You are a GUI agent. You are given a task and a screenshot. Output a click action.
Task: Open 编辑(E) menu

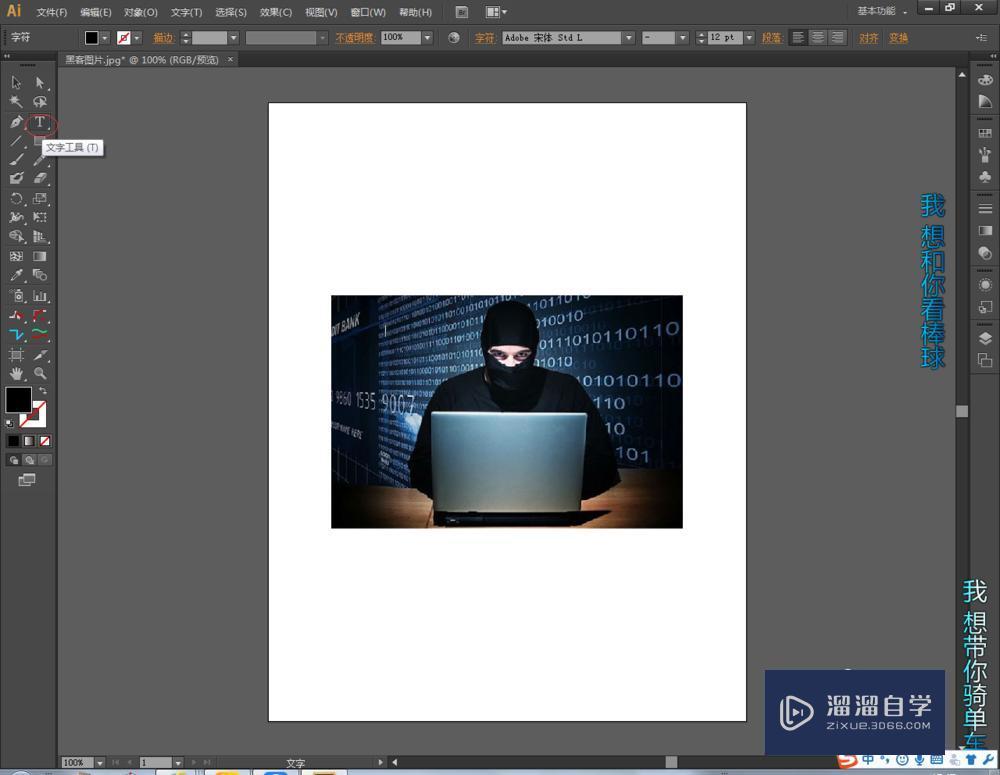(96, 13)
